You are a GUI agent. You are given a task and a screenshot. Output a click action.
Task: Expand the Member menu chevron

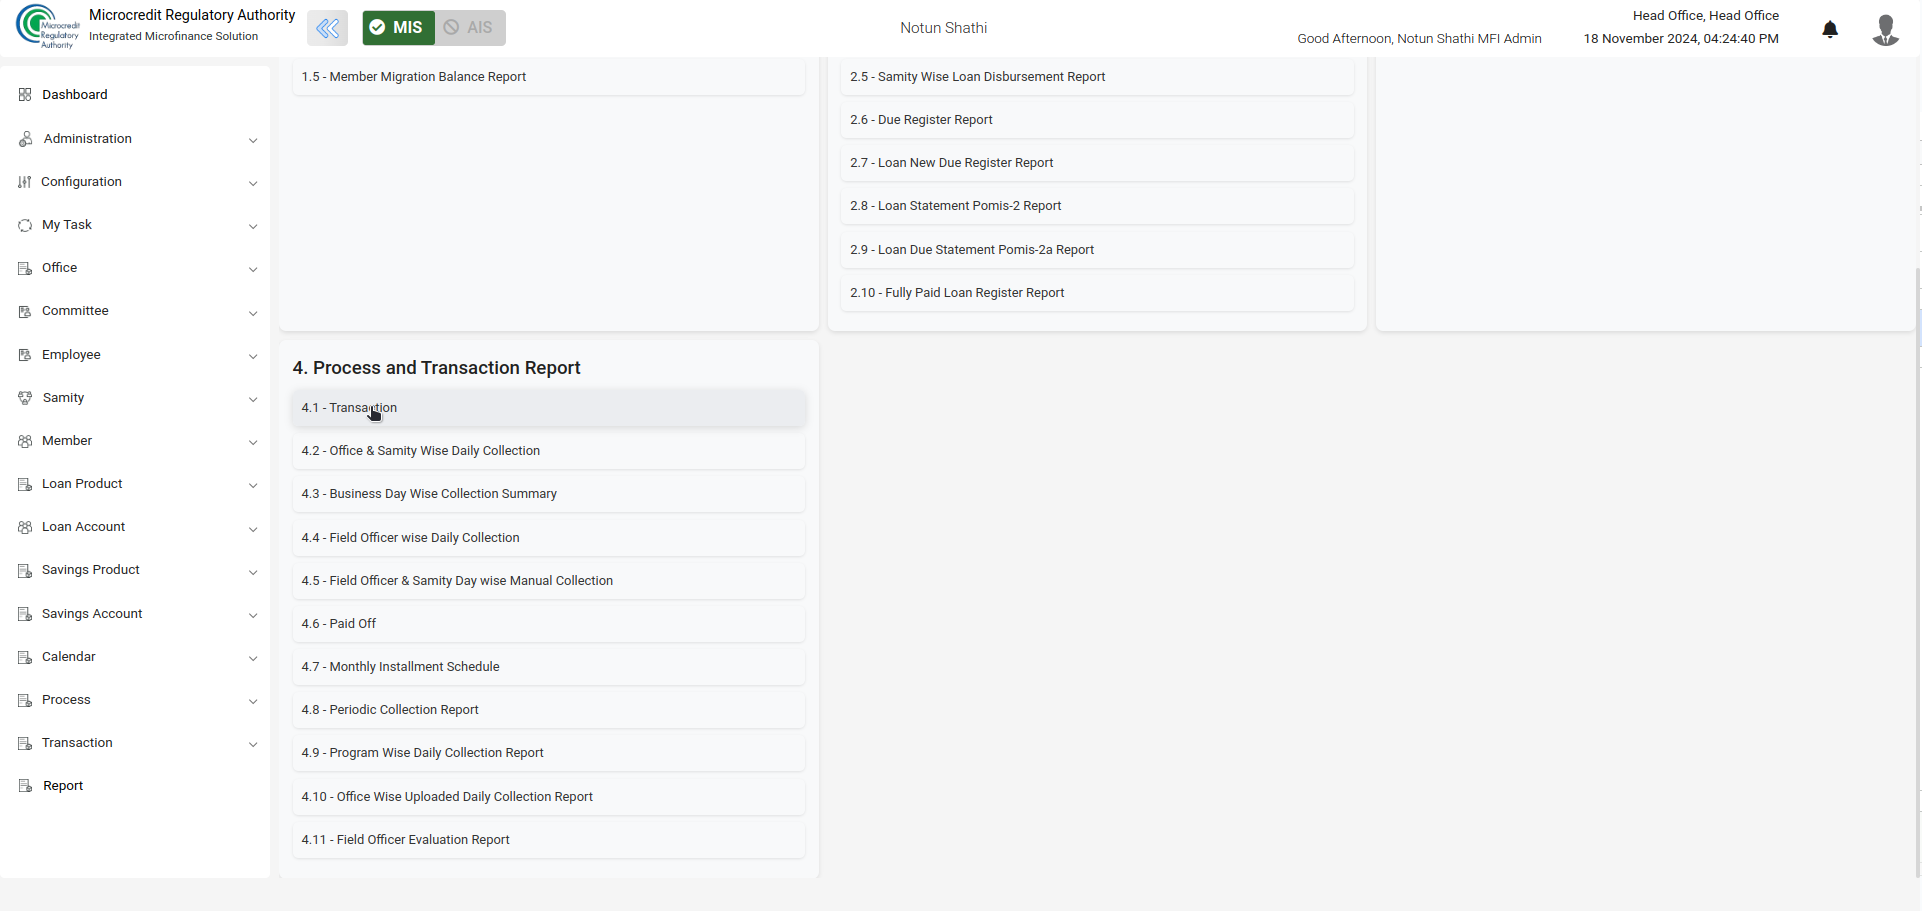253,442
